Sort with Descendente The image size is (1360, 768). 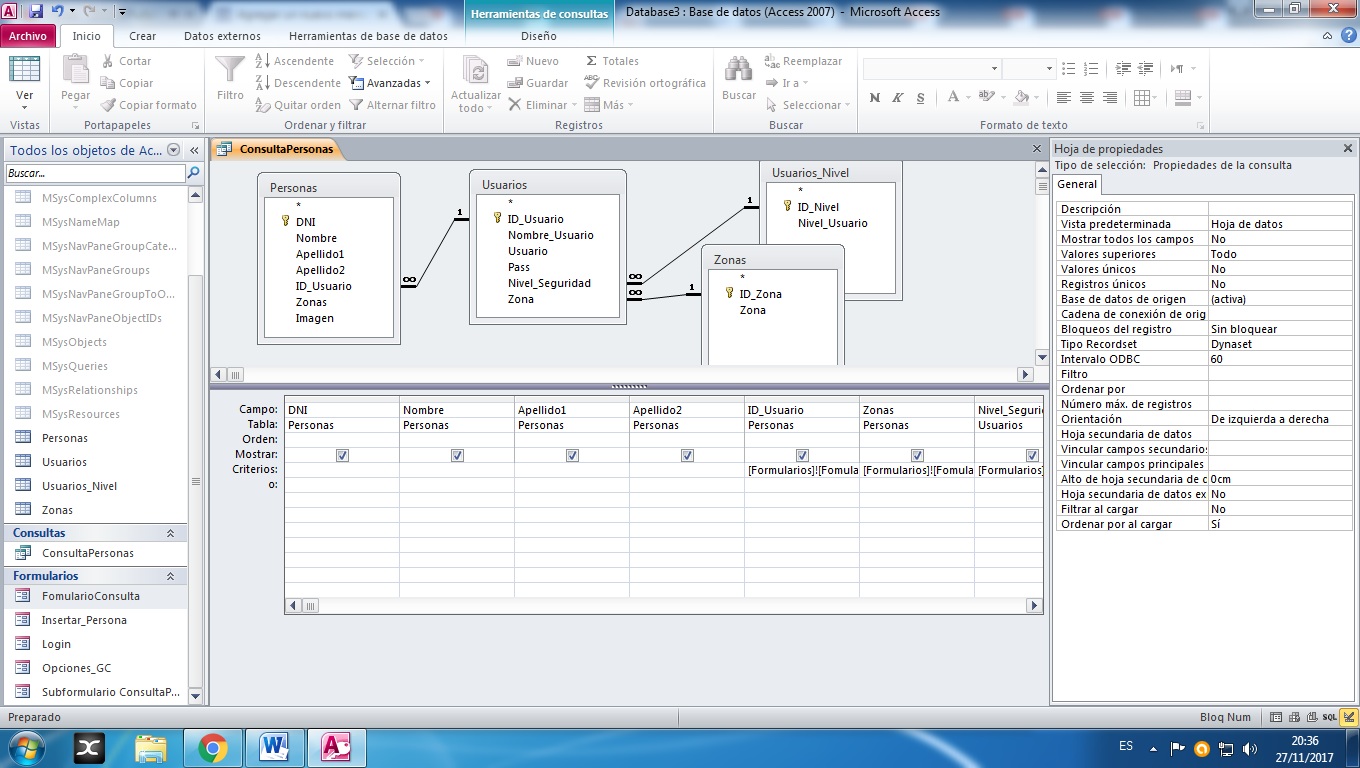297,83
